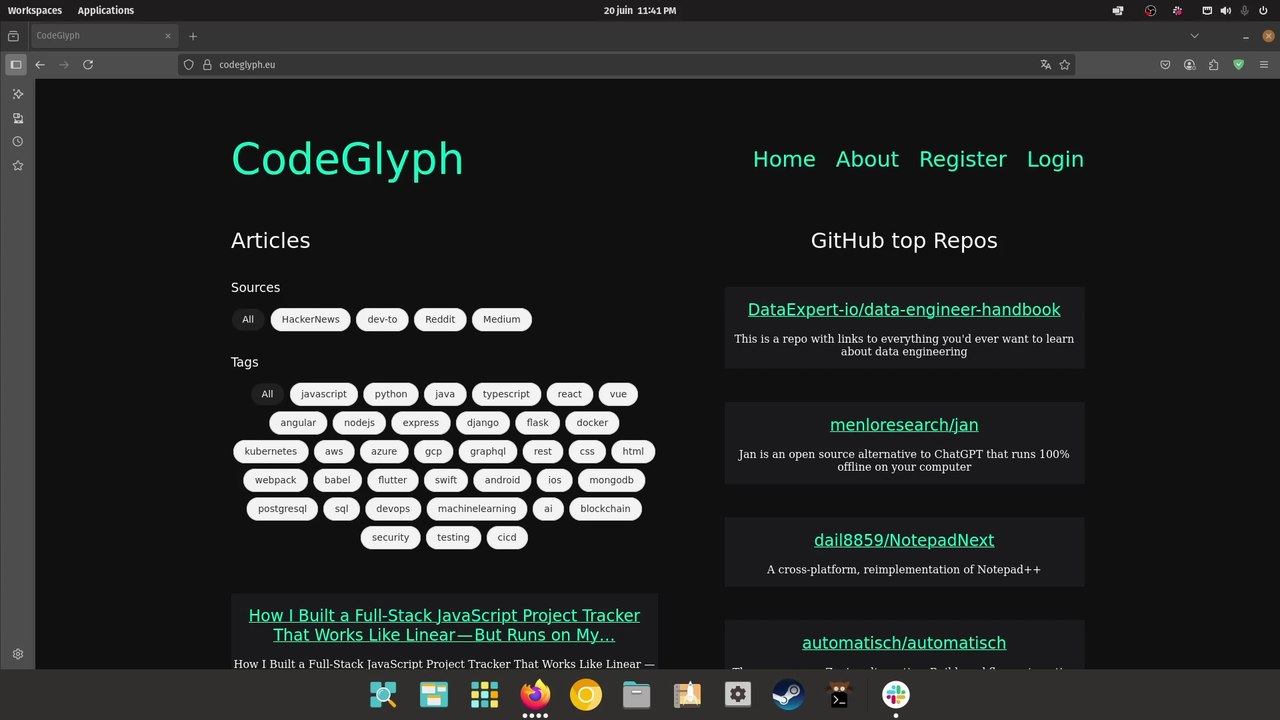This screenshot has width=1280, height=720.
Task: Open the DataExpert-io/data-engineer-handbook repo link
Action: pyautogui.click(x=904, y=310)
